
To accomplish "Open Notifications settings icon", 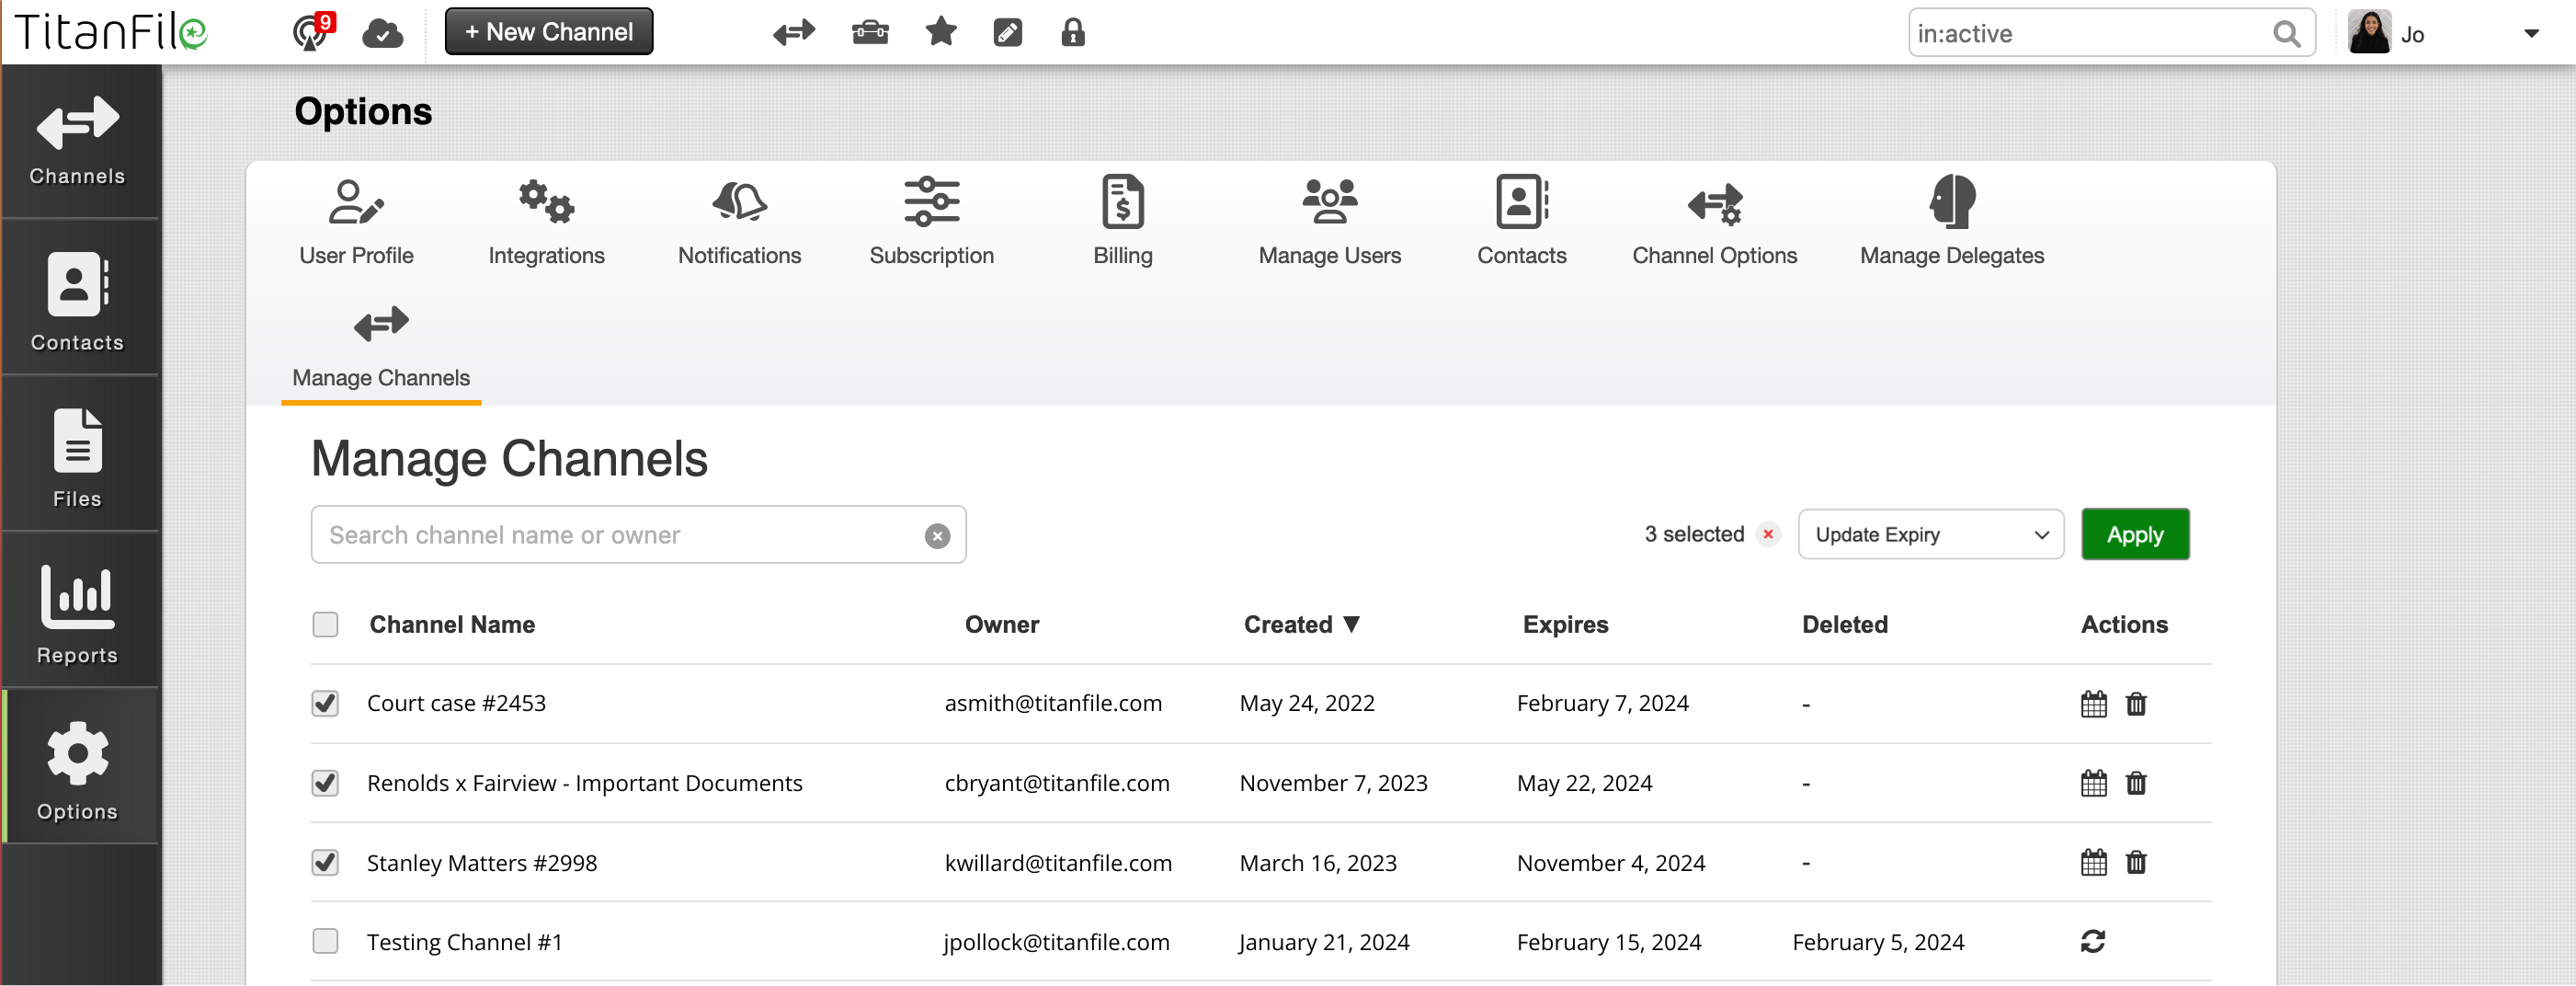I will (x=739, y=220).
